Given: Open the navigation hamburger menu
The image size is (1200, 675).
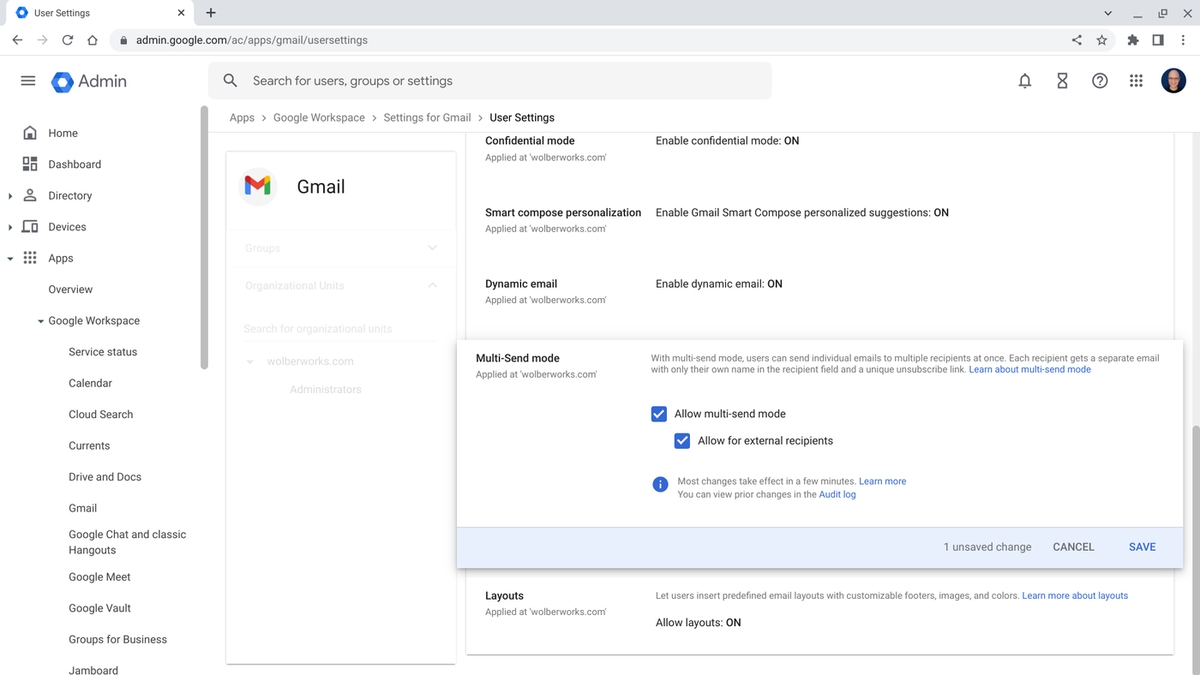Looking at the screenshot, I should tap(28, 81).
